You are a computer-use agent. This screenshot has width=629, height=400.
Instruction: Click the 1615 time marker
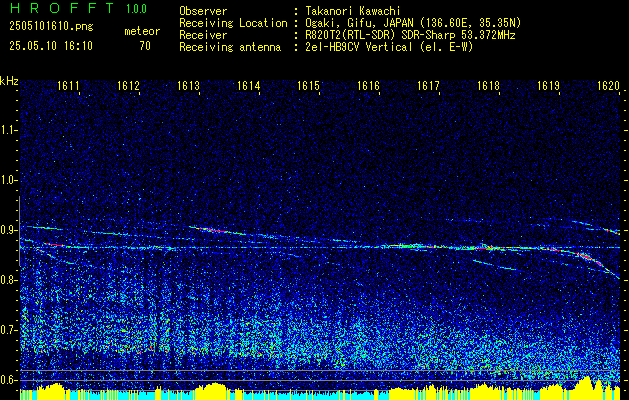tap(308, 85)
